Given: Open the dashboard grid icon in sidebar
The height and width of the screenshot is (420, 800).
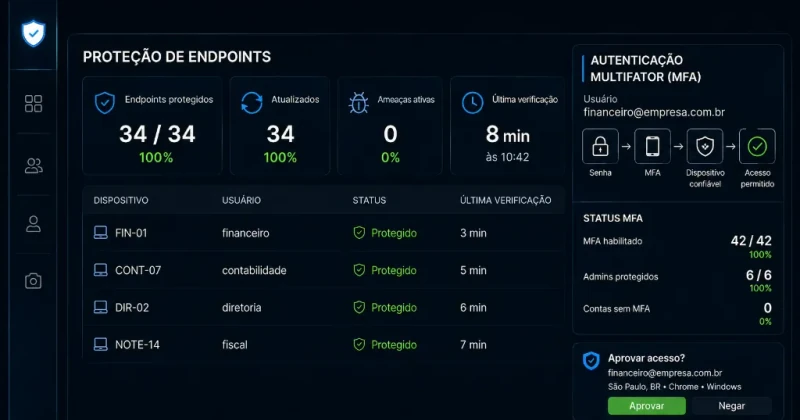Looking at the screenshot, I should click(34, 104).
